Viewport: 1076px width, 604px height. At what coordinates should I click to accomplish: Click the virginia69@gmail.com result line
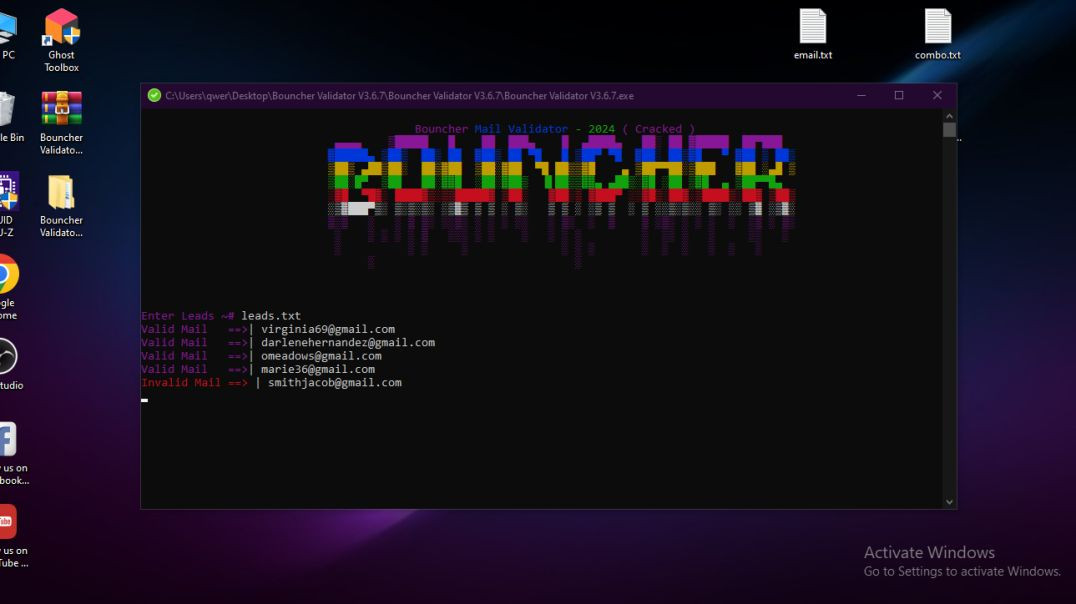coord(268,329)
